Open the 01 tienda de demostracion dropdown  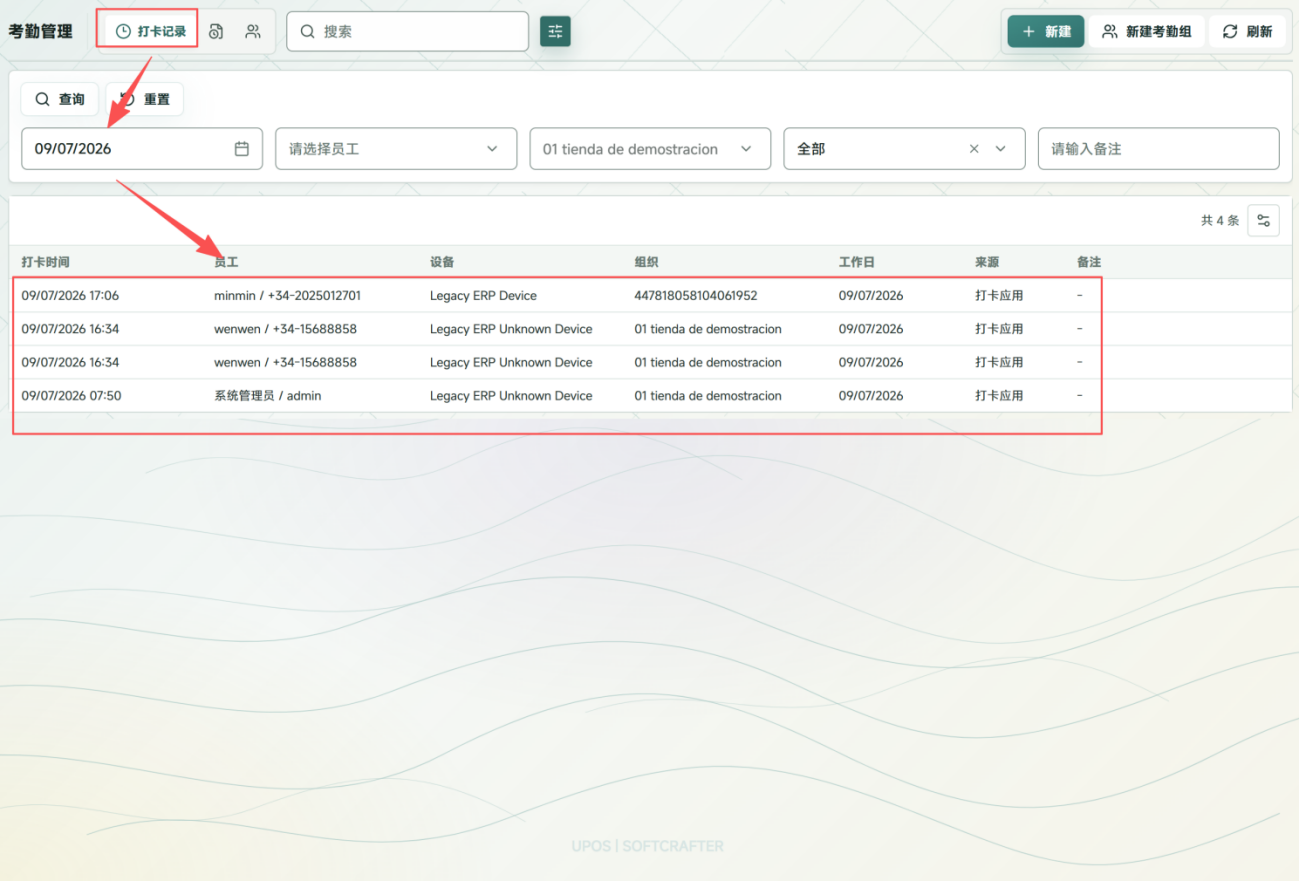pos(650,148)
